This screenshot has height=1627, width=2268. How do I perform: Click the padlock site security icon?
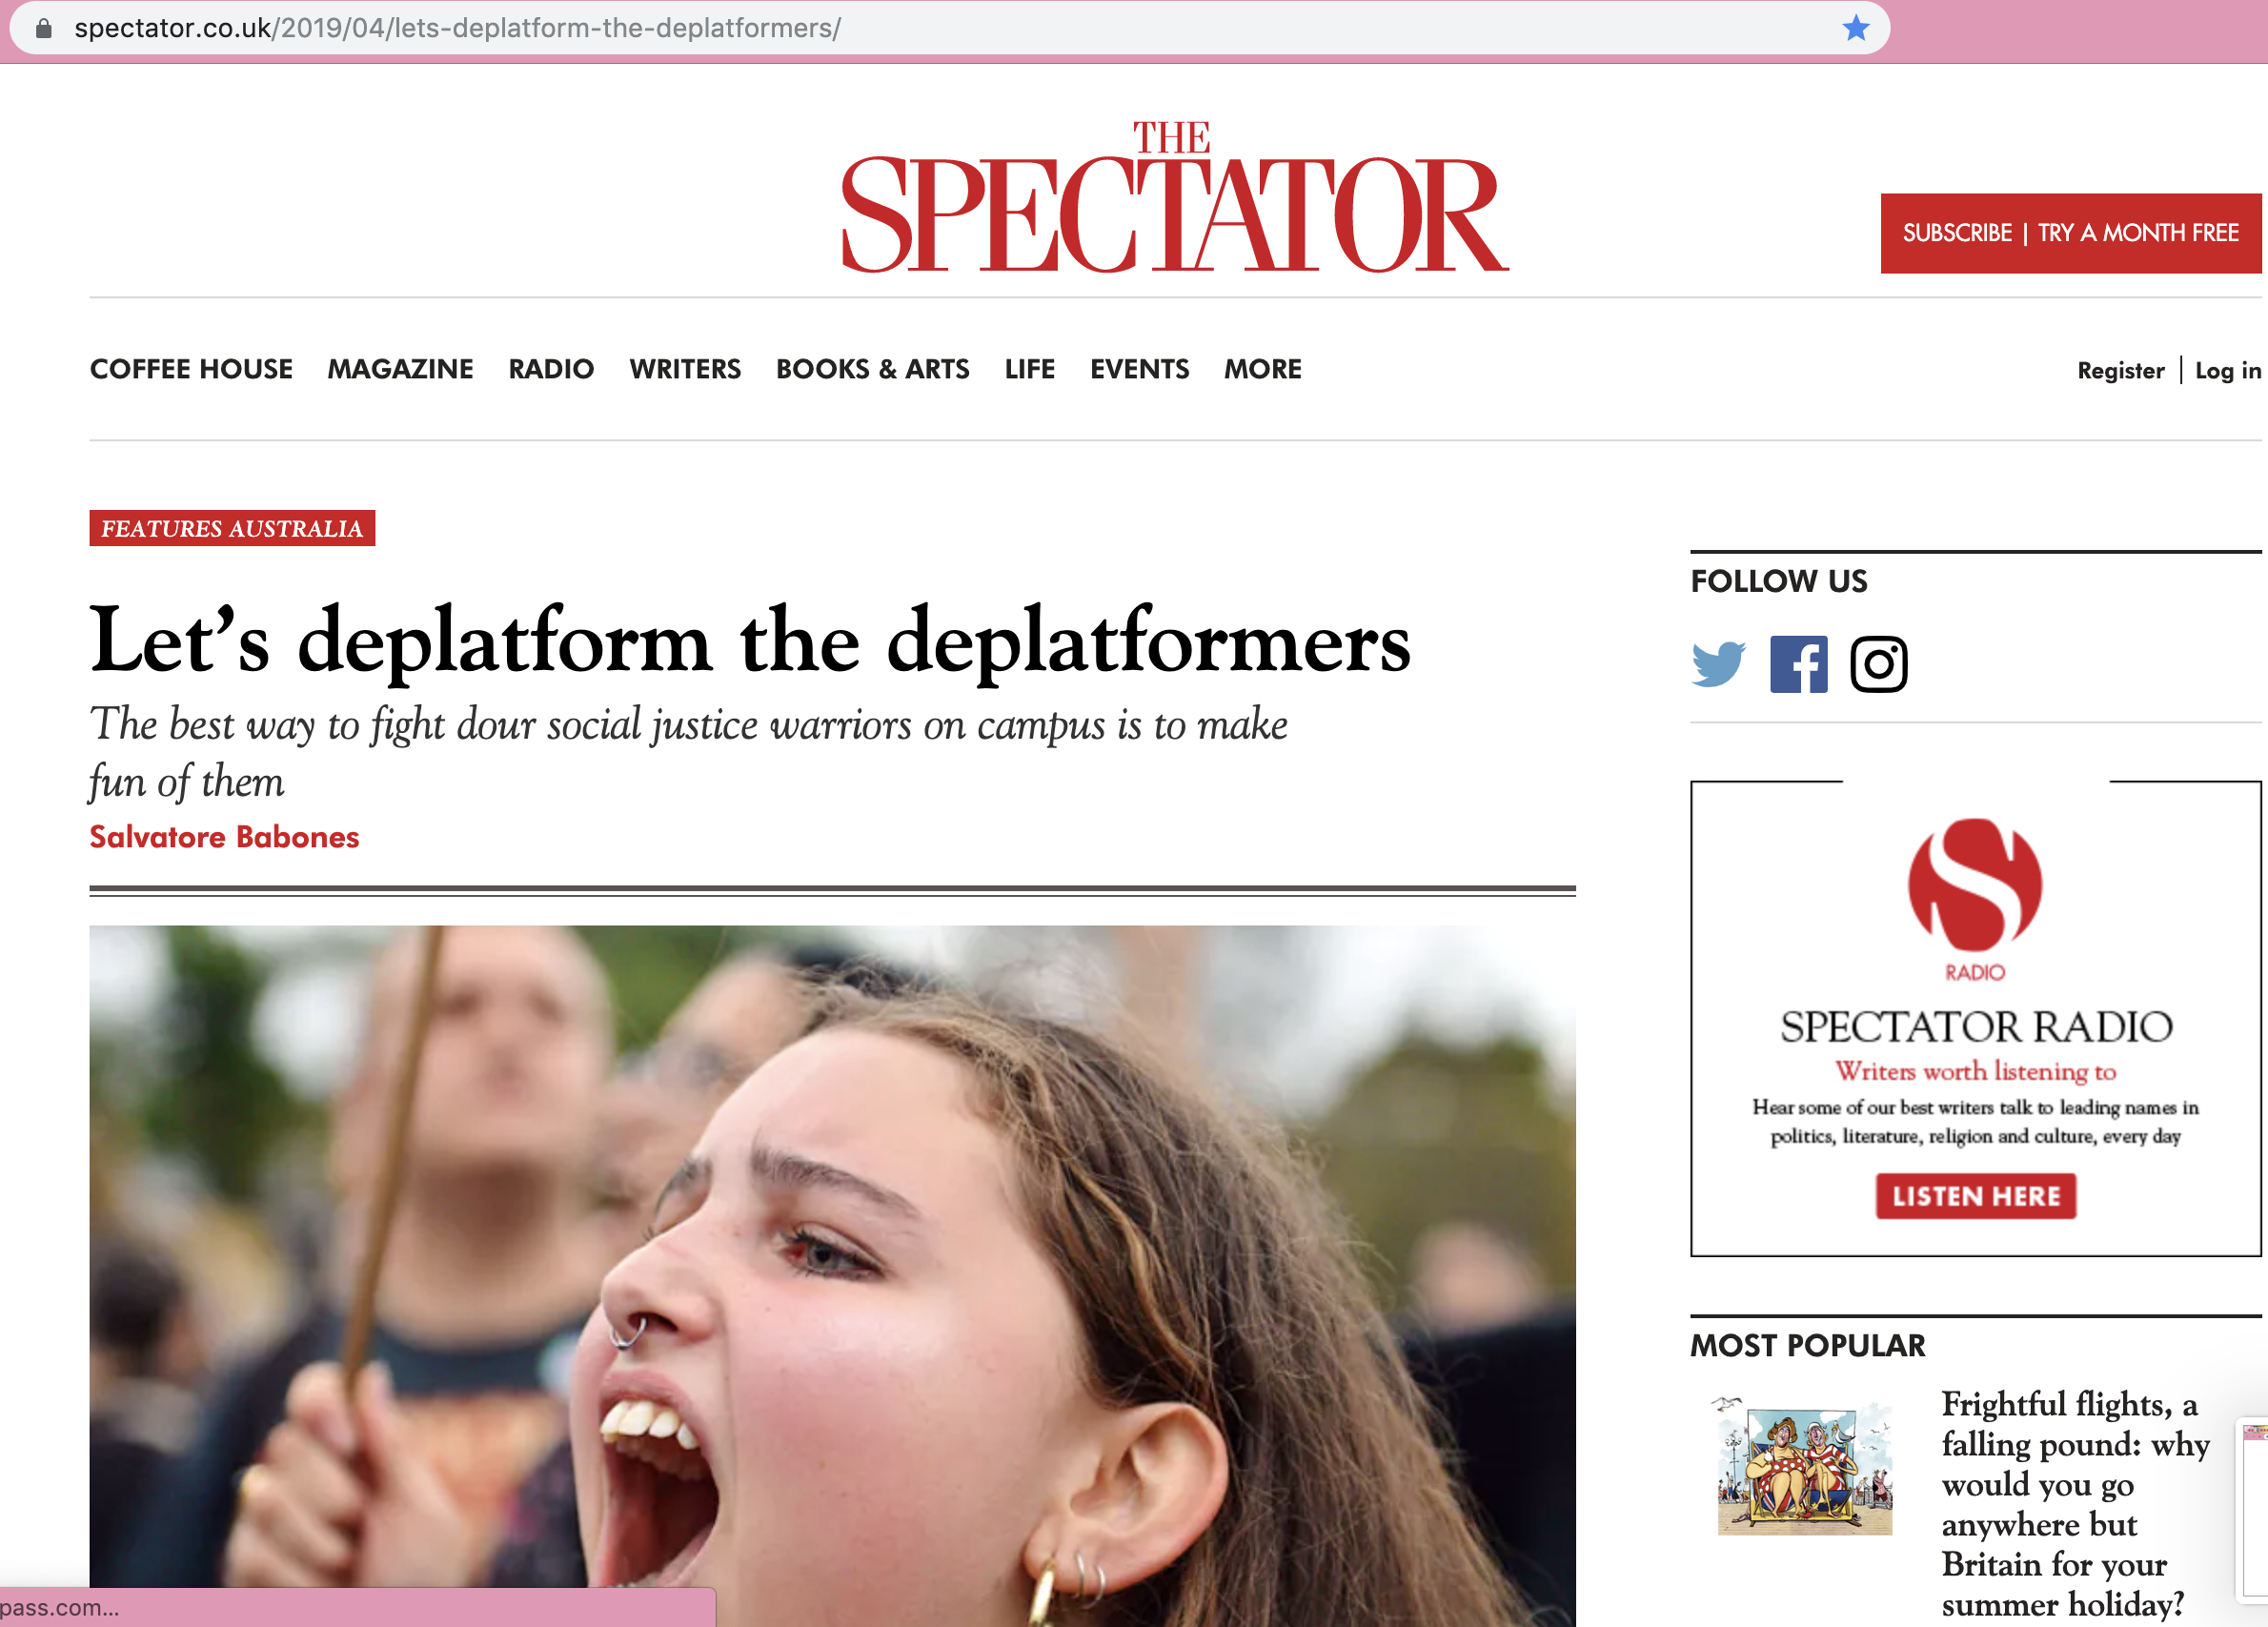43,28
